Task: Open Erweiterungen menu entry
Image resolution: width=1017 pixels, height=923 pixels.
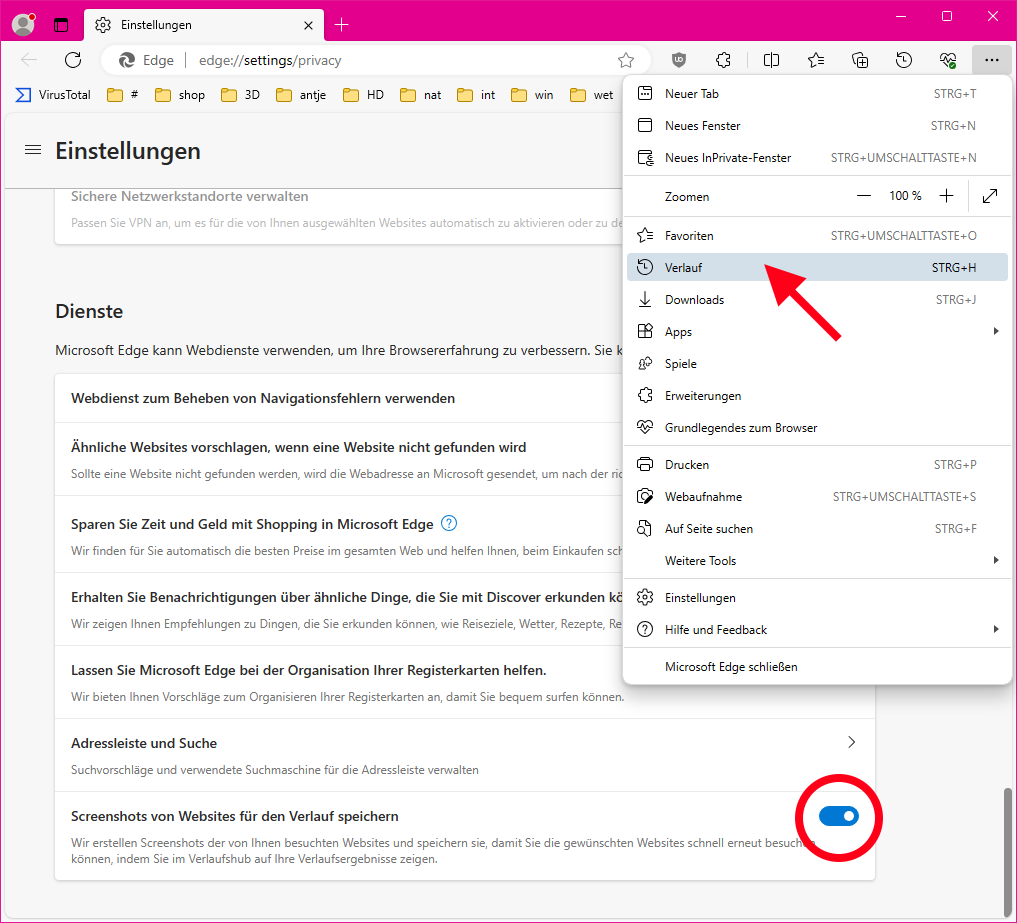Action: click(x=817, y=396)
